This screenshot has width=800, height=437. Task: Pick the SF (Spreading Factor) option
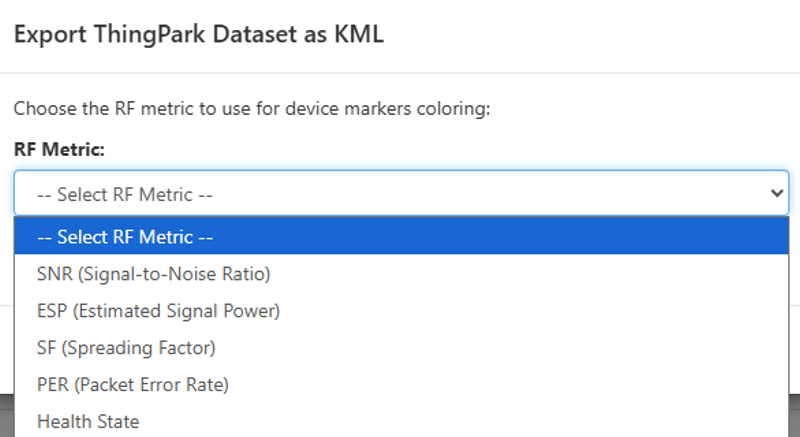point(126,347)
